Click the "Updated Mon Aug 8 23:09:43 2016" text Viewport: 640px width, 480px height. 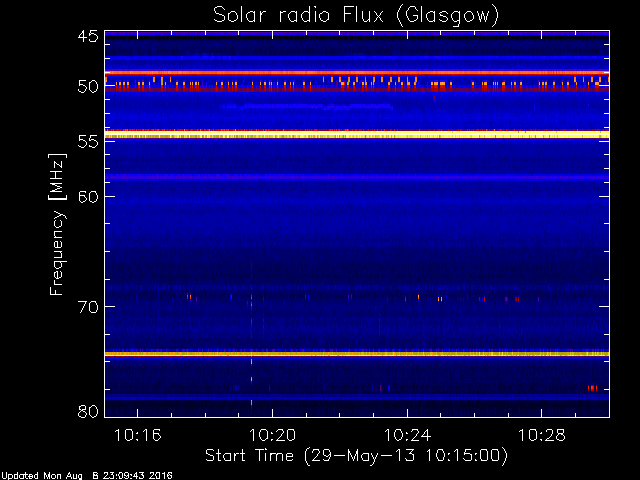point(87,476)
